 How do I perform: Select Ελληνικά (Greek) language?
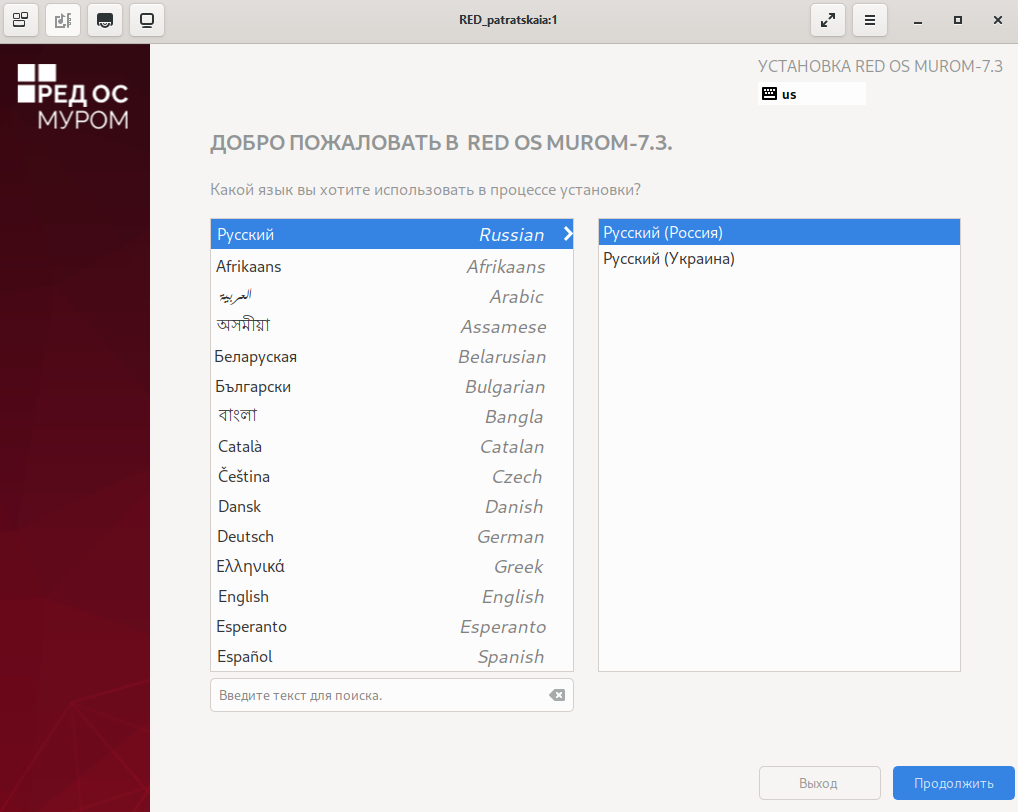391,567
